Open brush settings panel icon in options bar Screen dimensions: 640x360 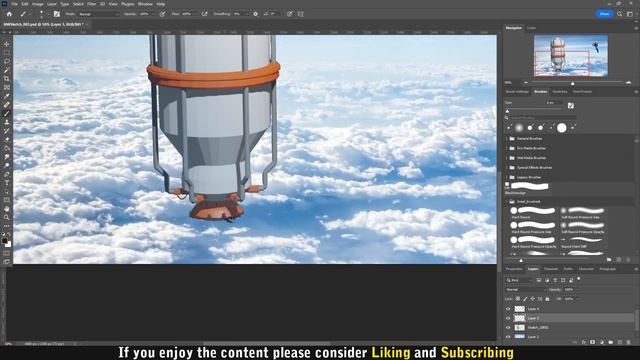click(57, 14)
